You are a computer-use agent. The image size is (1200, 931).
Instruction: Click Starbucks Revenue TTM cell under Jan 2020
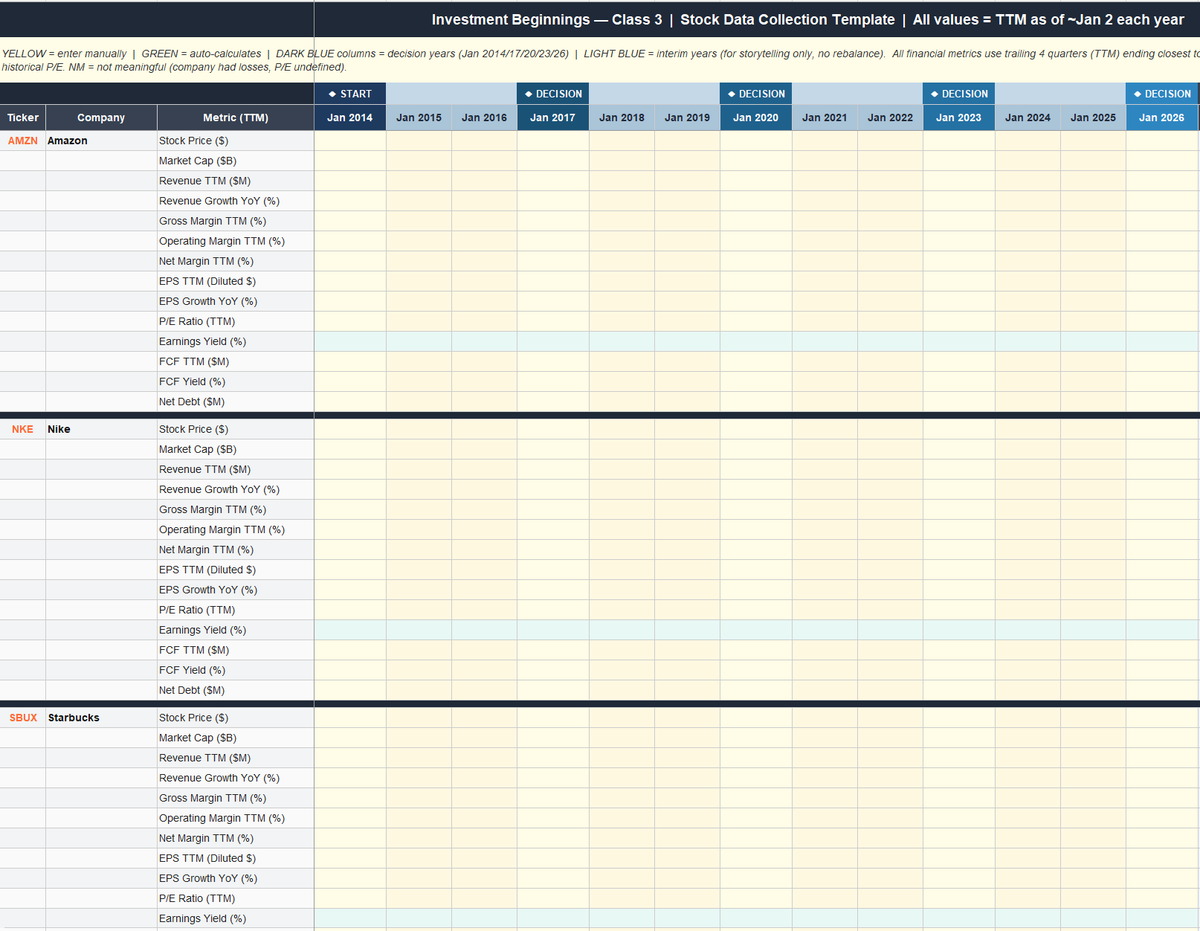pyautogui.click(x=756, y=758)
